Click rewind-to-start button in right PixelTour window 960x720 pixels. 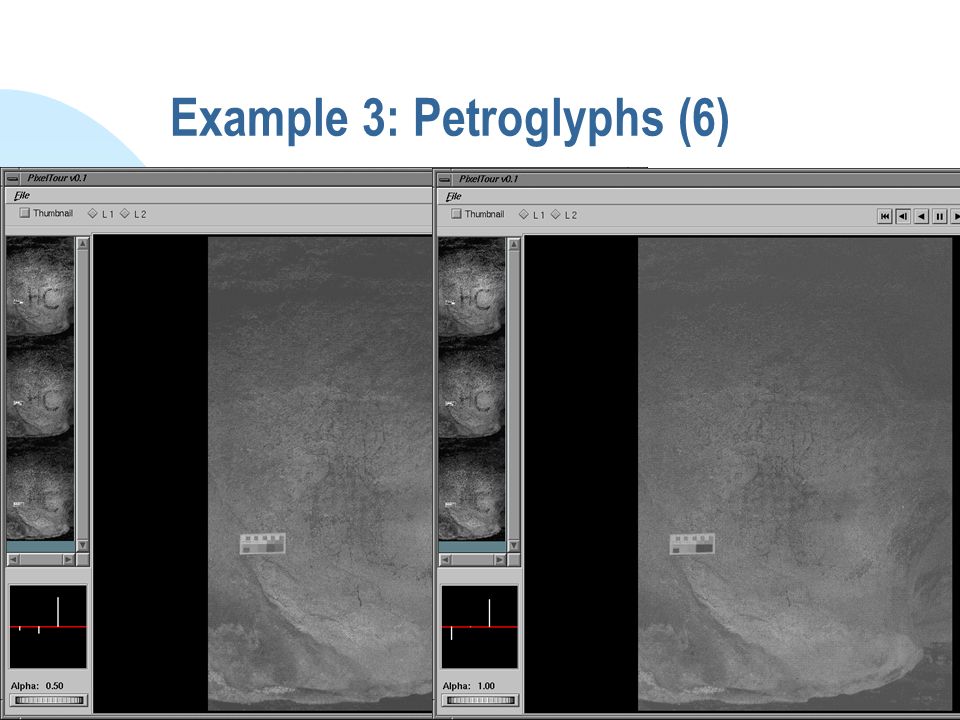tap(884, 216)
